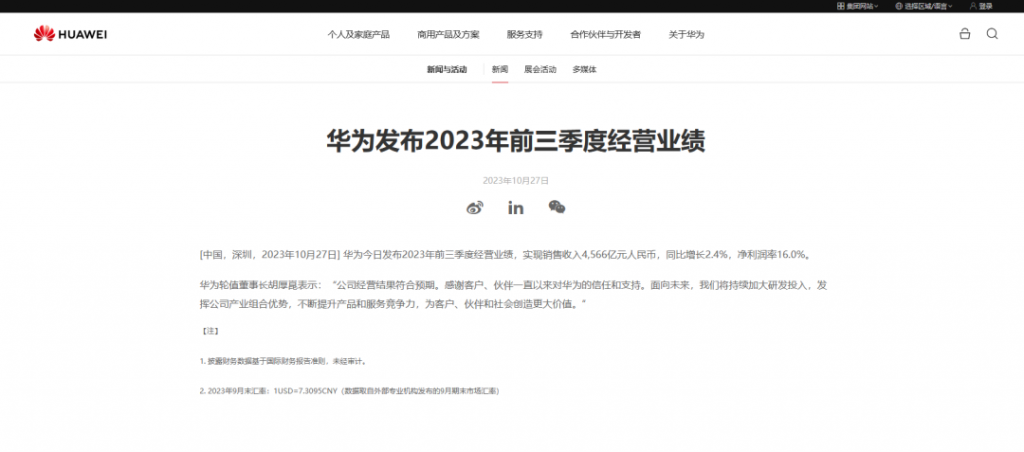
Task: Open the search magnifier icon
Action: (992, 34)
